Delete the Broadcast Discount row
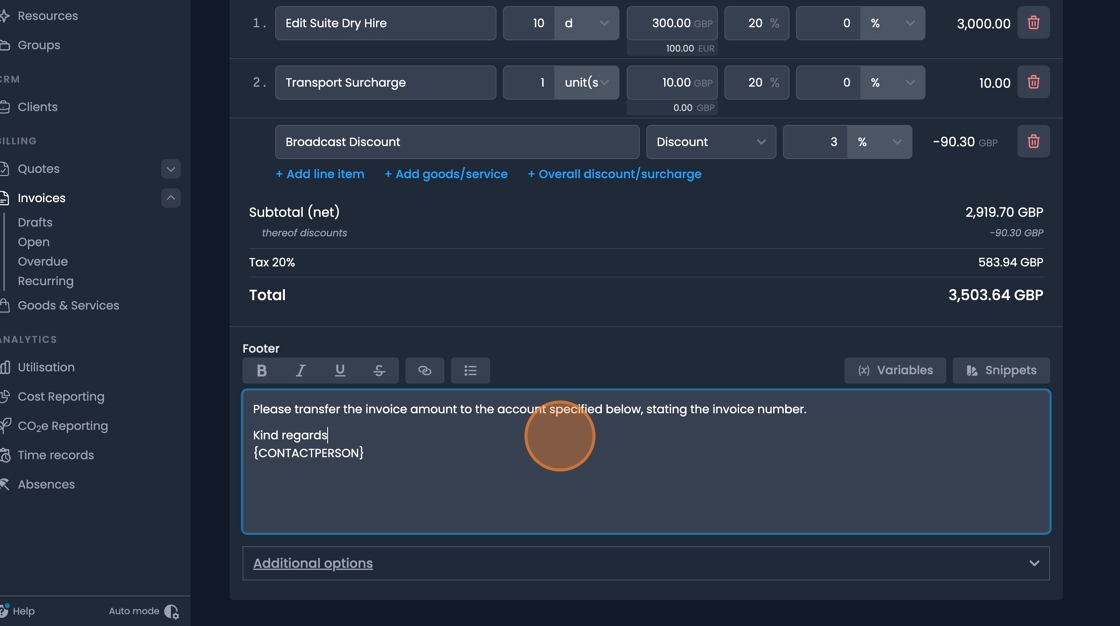Viewport: 1120px width, 626px height. click(1033, 141)
